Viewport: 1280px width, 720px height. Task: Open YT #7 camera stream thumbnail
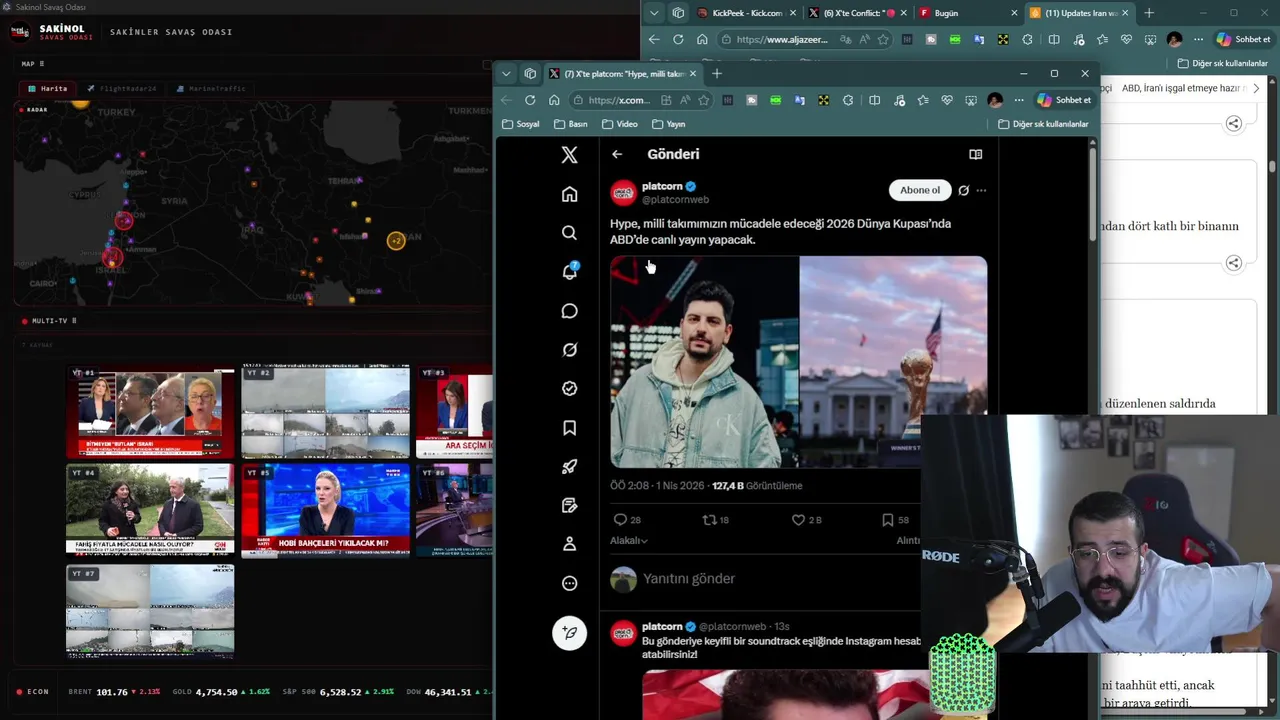[150, 610]
